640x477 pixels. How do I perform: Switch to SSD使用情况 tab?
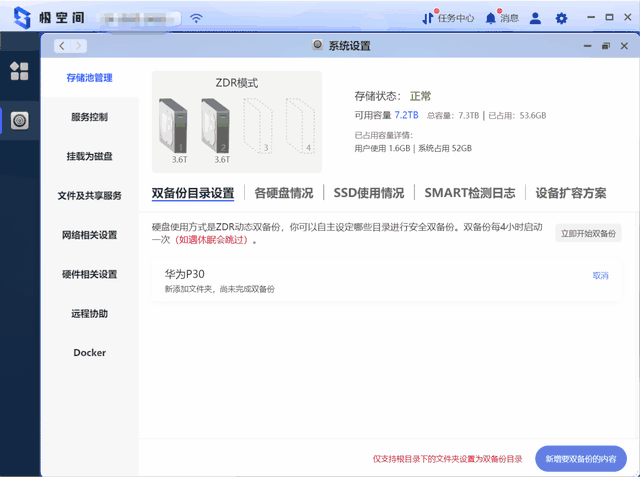(x=369, y=193)
